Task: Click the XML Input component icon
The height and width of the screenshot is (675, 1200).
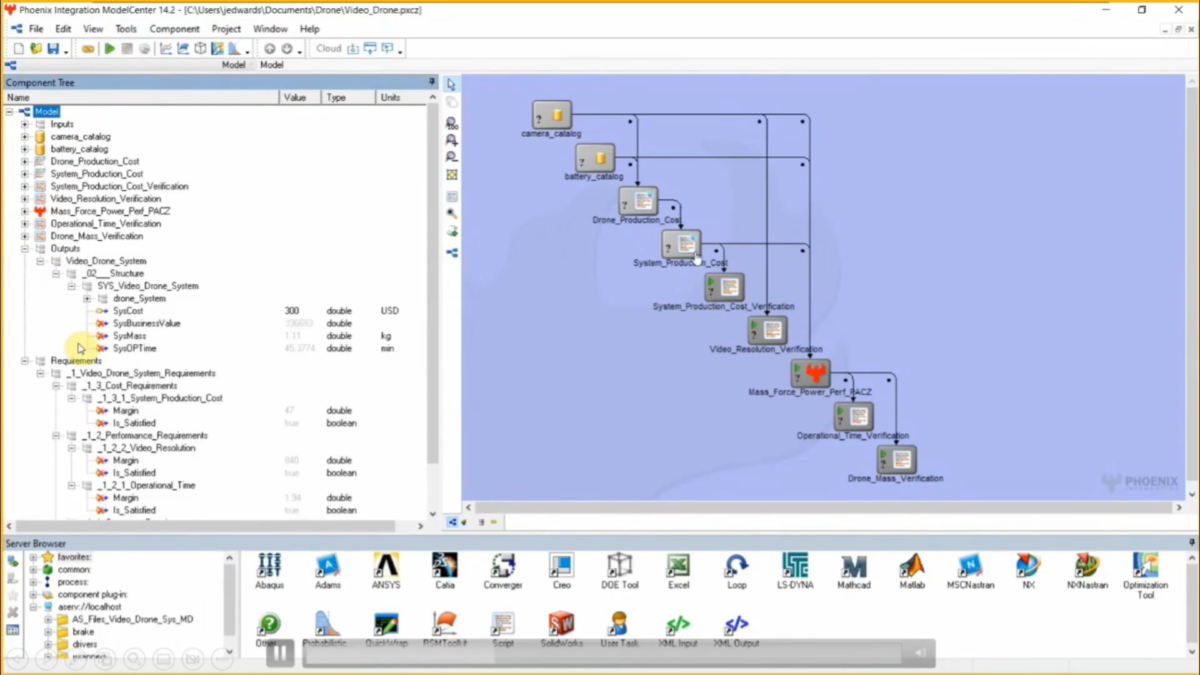Action: coord(678,631)
